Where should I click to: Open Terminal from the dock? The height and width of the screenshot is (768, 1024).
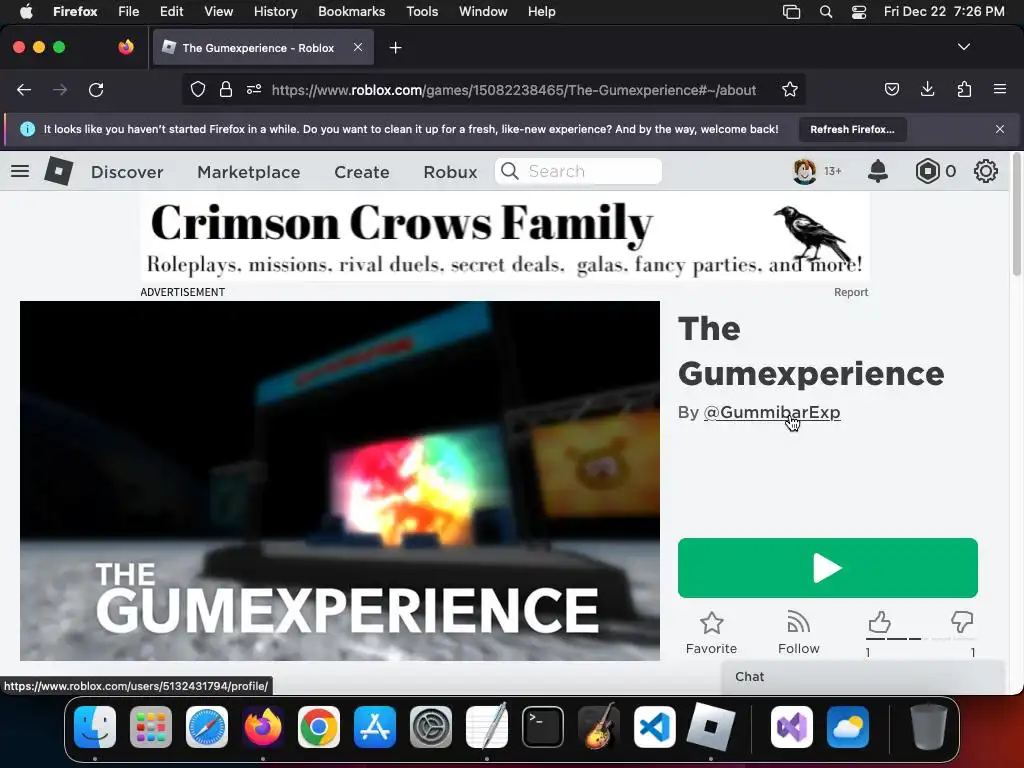tap(543, 727)
